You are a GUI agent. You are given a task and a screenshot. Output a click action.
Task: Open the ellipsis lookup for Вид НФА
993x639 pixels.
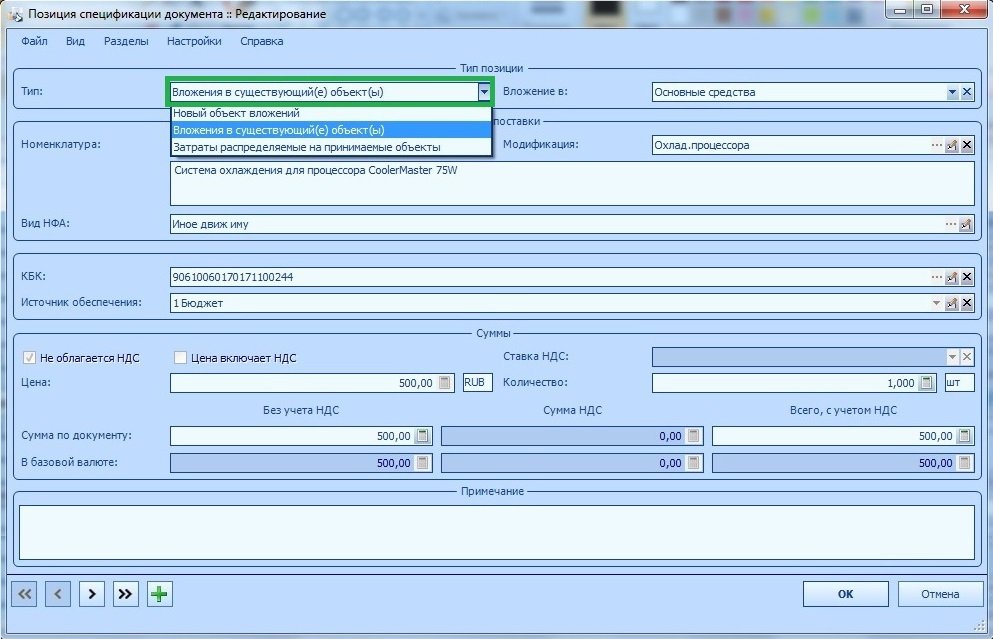tap(951, 224)
